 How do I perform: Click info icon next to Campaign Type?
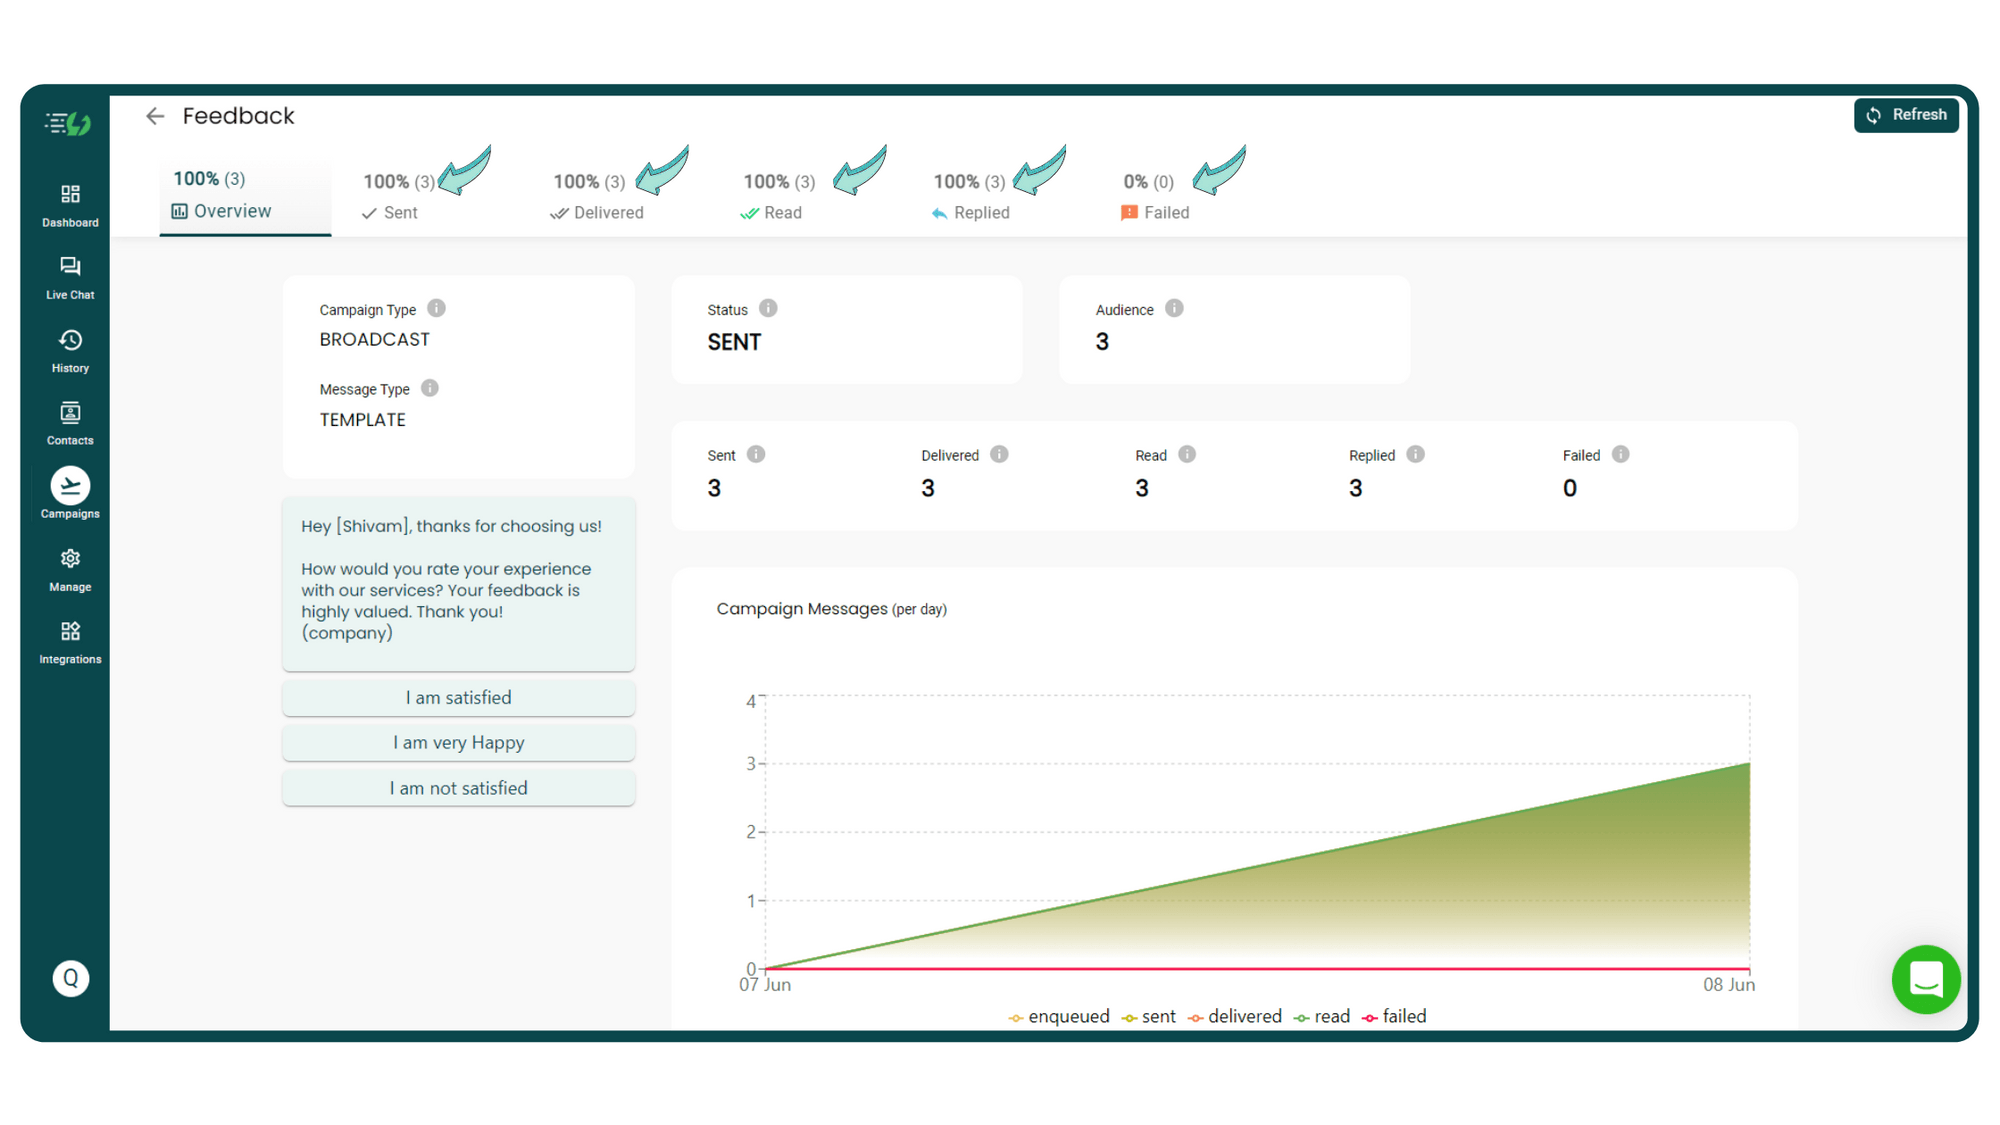click(x=436, y=308)
